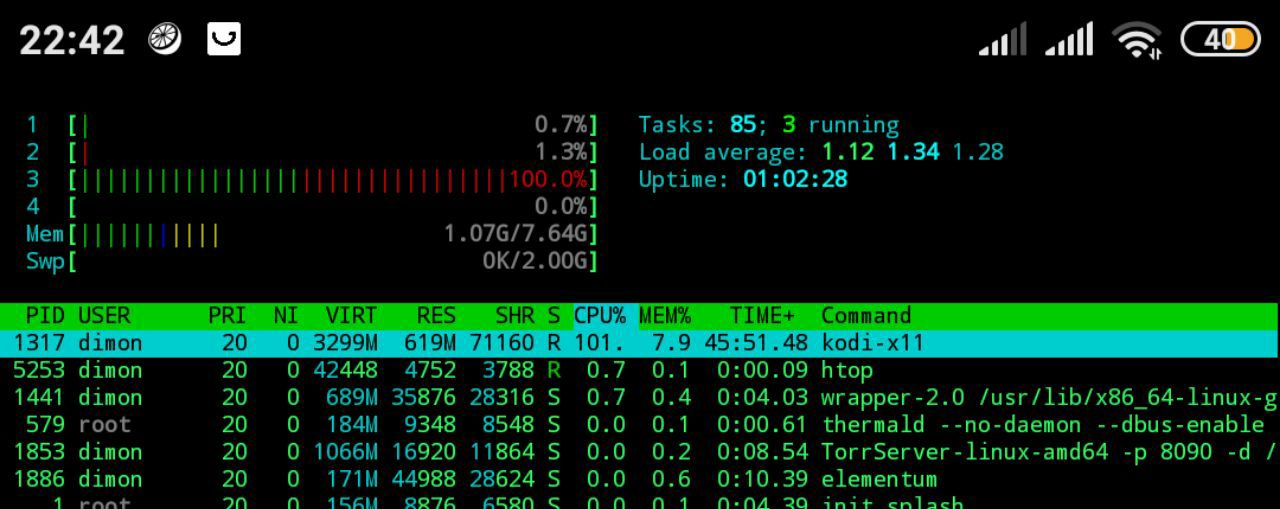1280x509 pixels.
Task: Click PID 579 cell
Action: pyautogui.click(x=46, y=424)
